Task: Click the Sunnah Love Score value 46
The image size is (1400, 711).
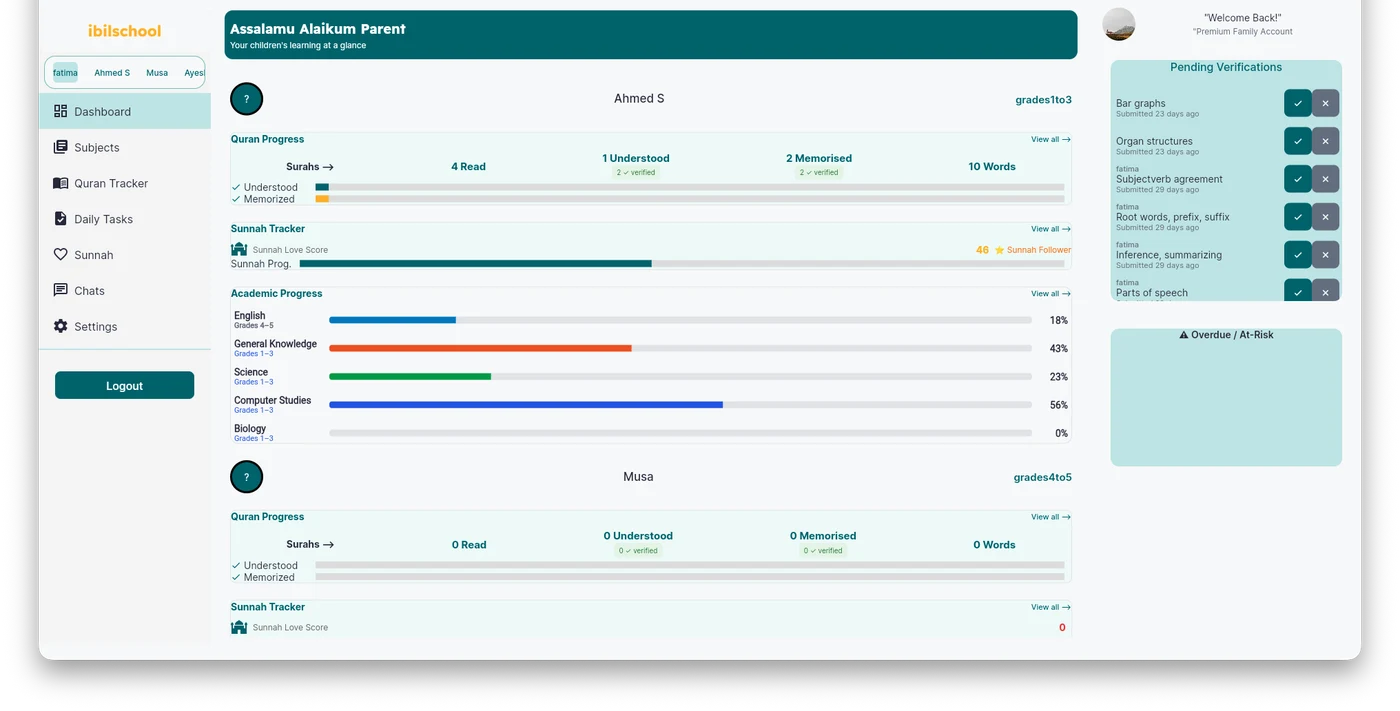Action: (982, 250)
